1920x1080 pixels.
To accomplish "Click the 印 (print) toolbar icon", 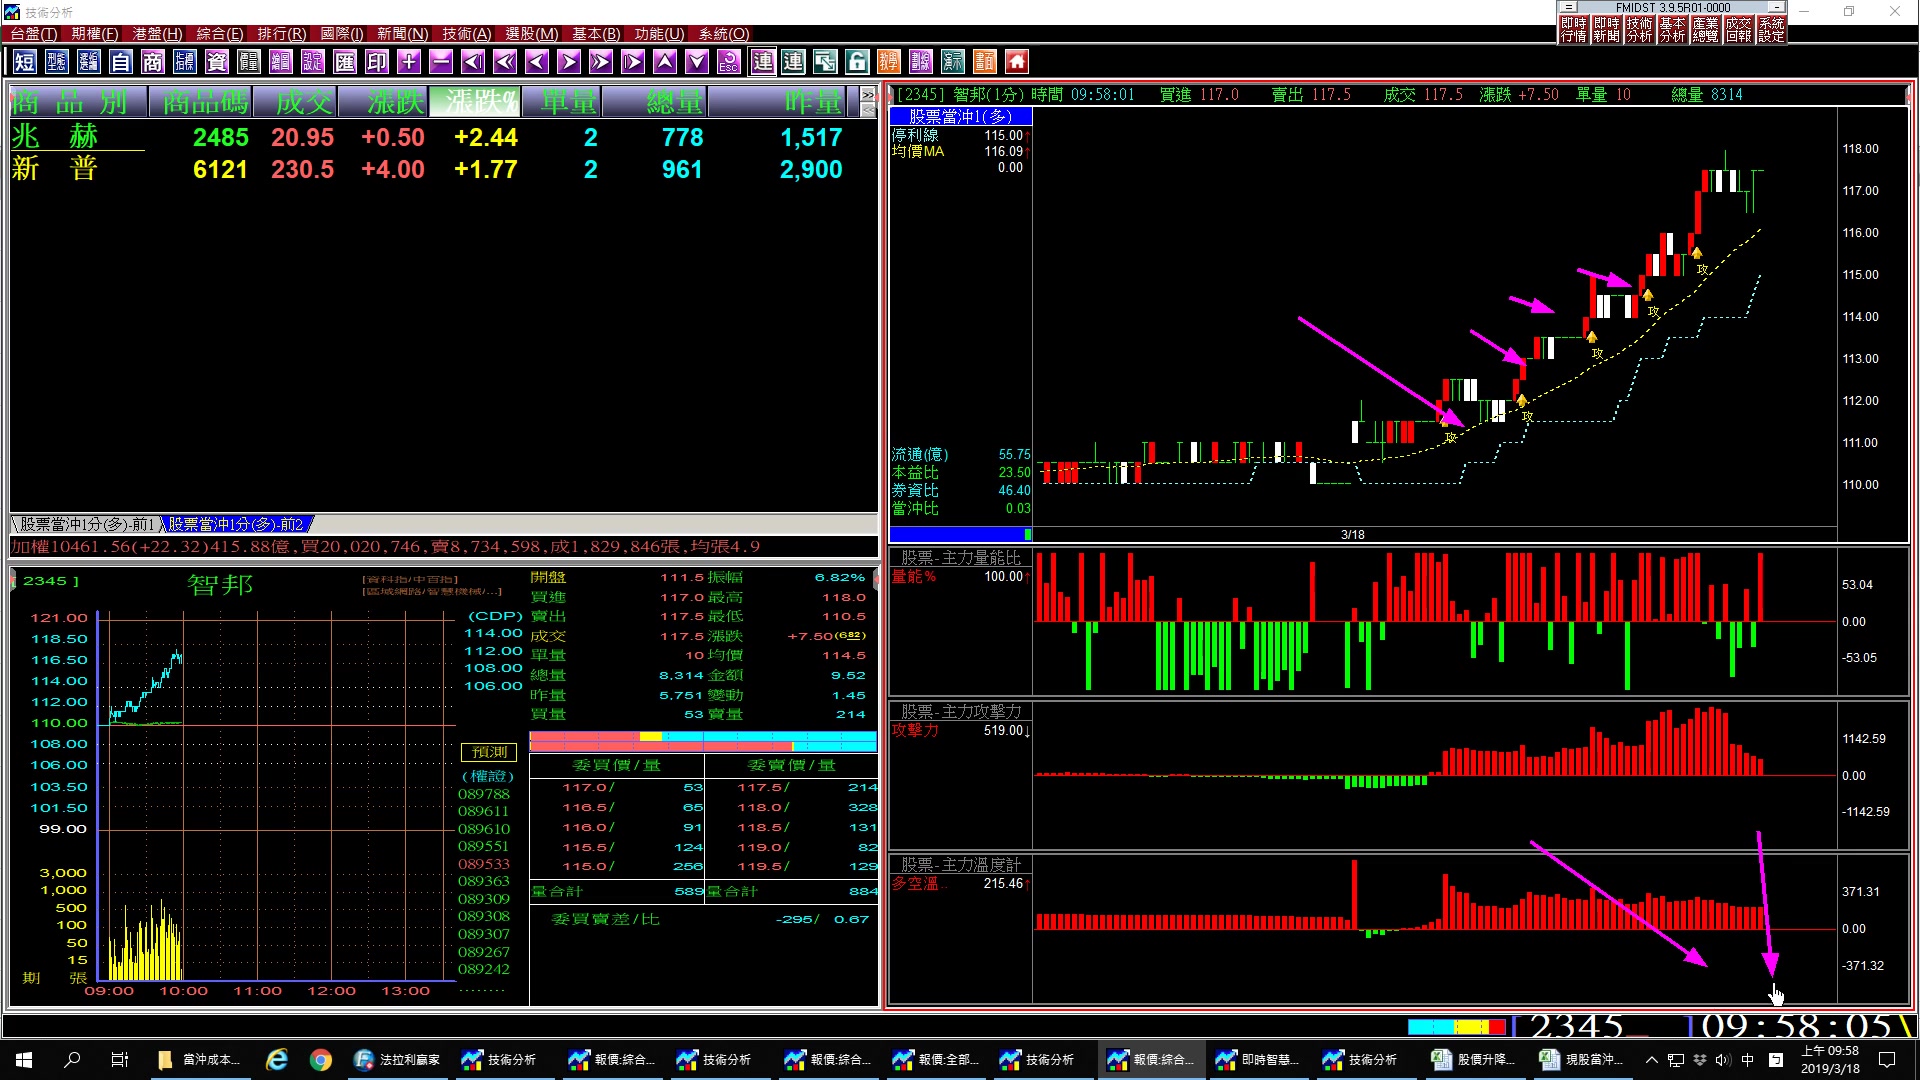I will point(377,62).
